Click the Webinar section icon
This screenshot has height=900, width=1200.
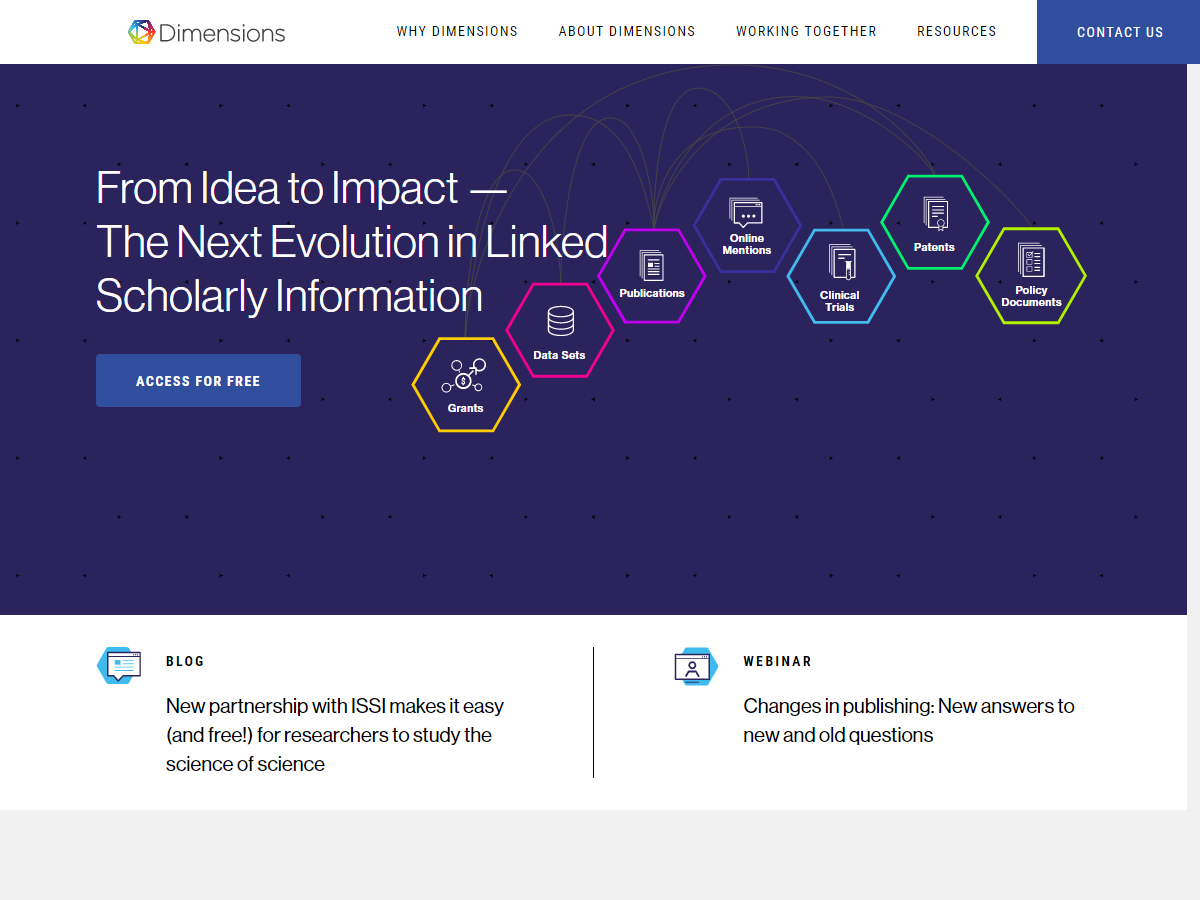coord(695,666)
